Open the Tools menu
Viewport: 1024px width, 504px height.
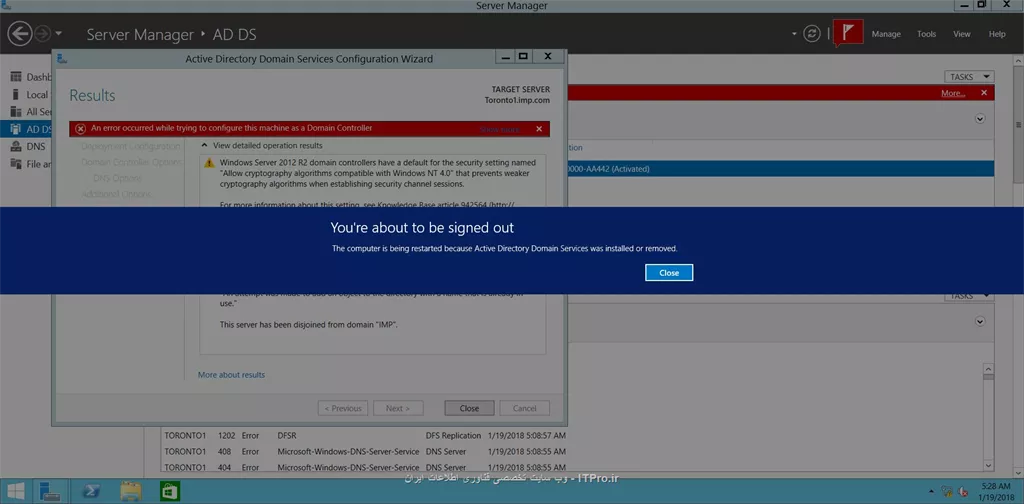pos(926,34)
